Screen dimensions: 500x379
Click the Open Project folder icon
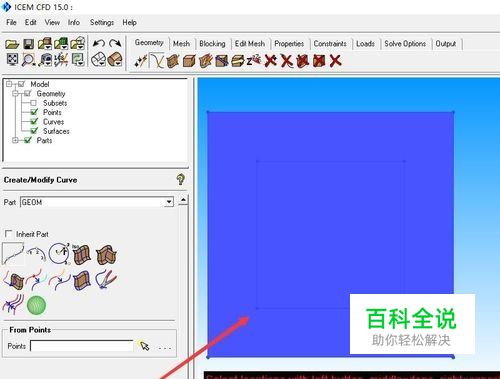pyautogui.click(x=12, y=44)
